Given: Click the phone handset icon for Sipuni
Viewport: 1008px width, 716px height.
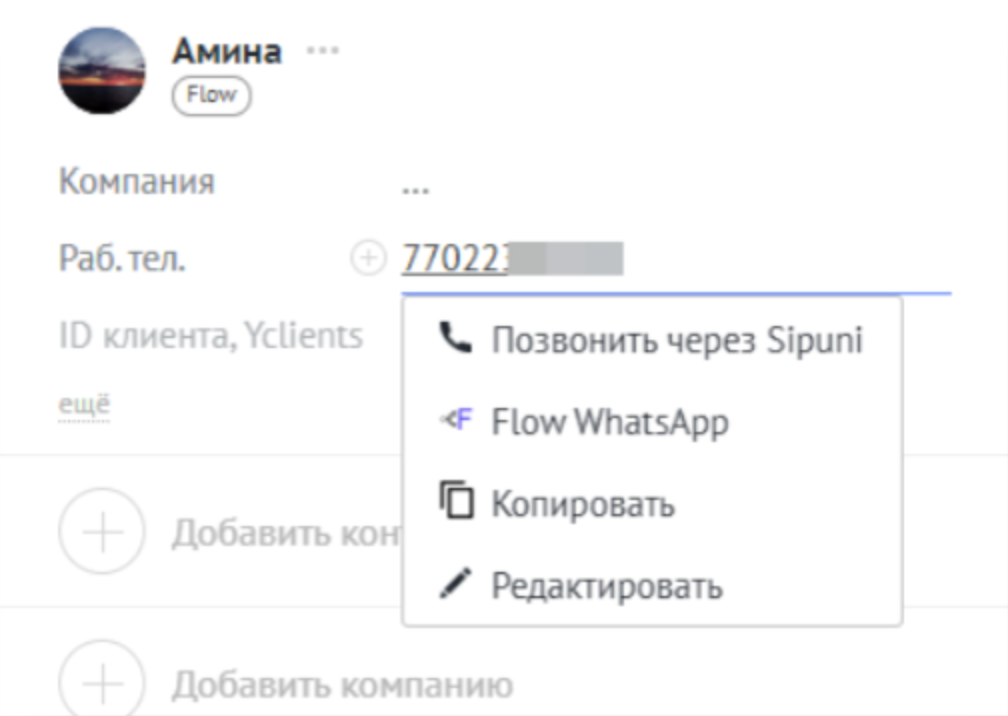Looking at the screenshot, I should click(x=455, y=339).
